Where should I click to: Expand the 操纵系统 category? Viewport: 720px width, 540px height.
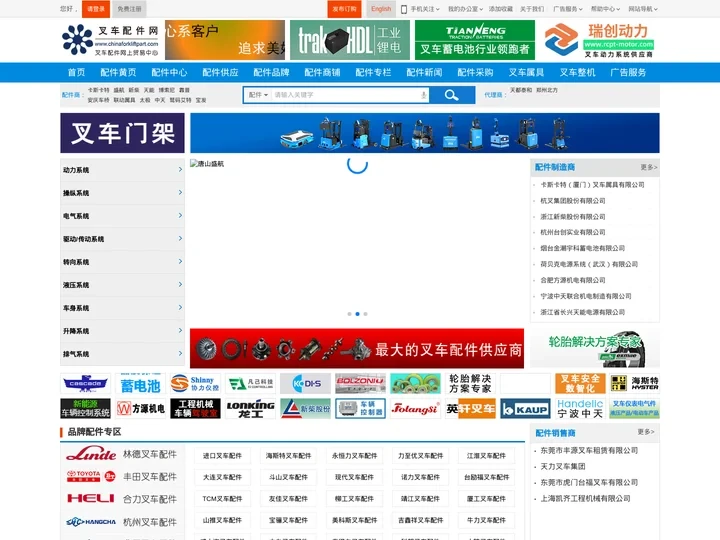(123, 193)
